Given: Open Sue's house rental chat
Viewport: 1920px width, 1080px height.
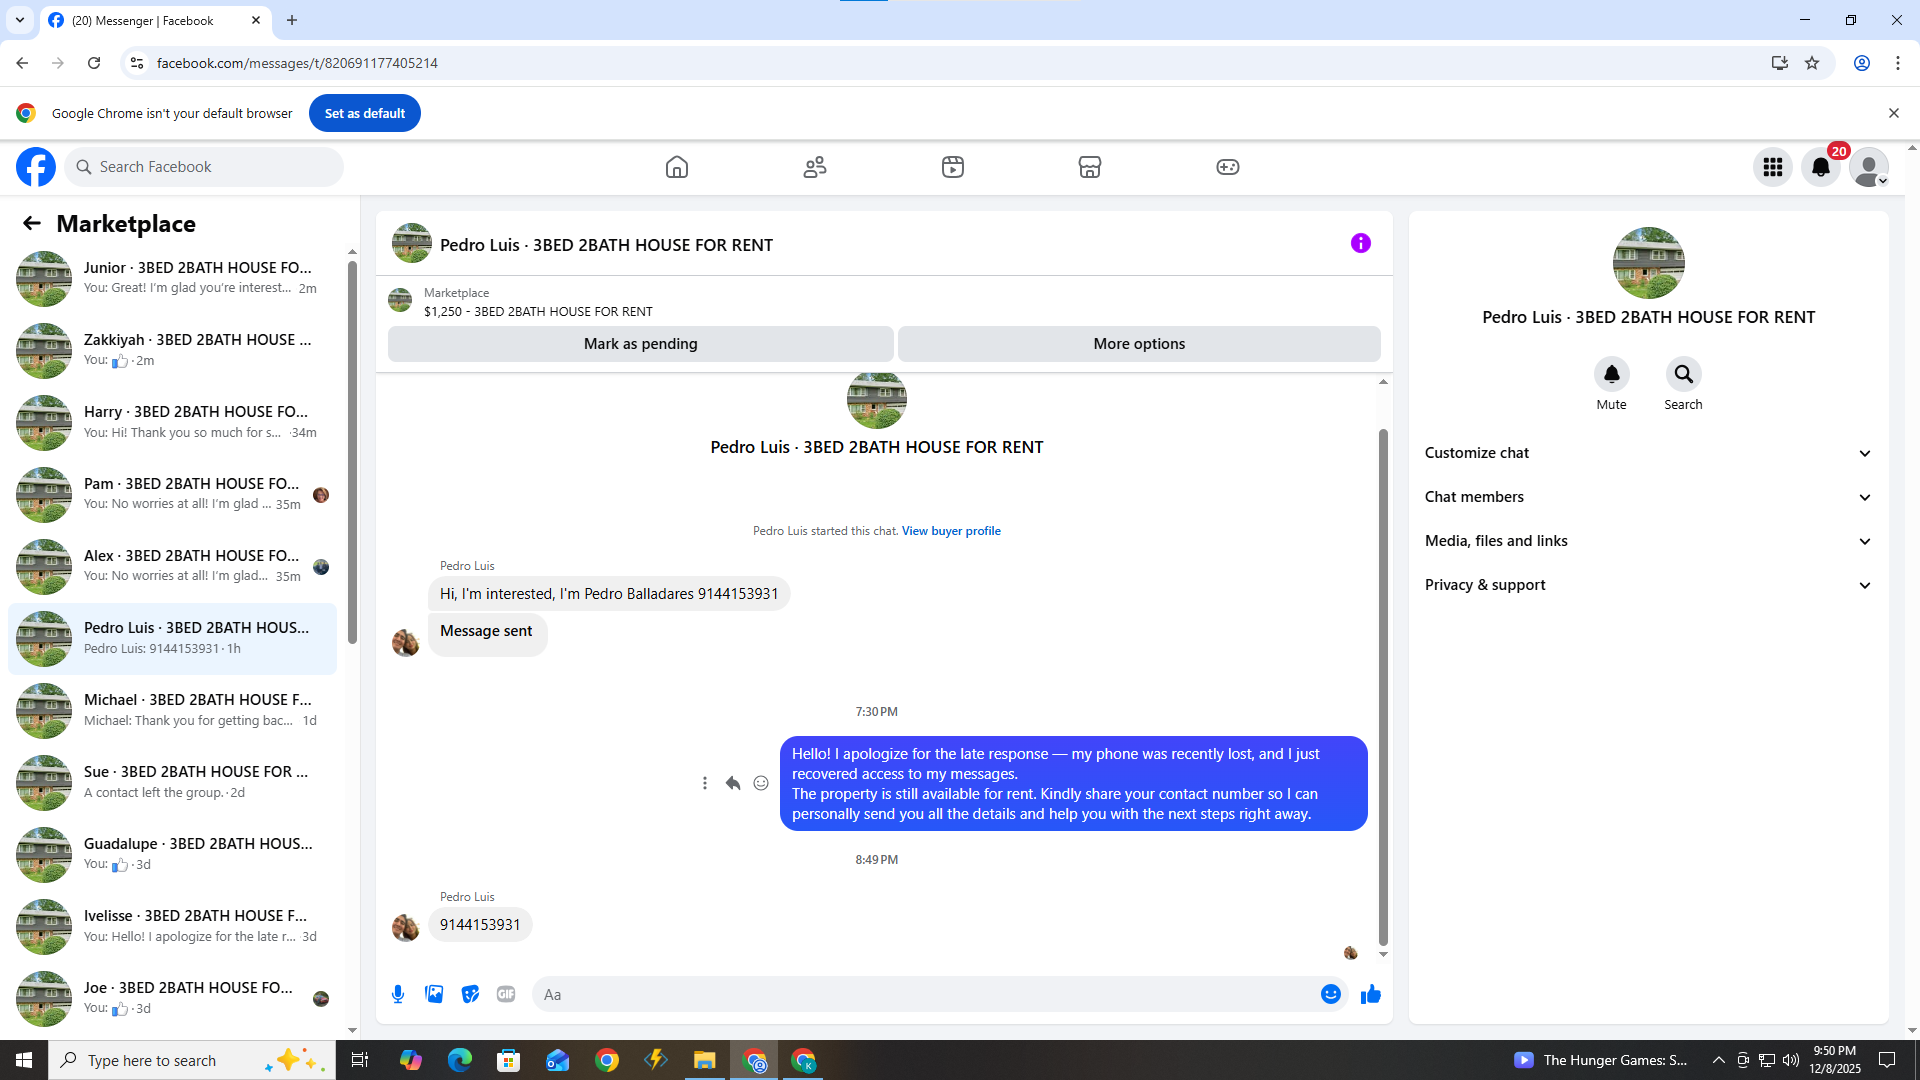Looking at the screenshot, I should 172,782.
